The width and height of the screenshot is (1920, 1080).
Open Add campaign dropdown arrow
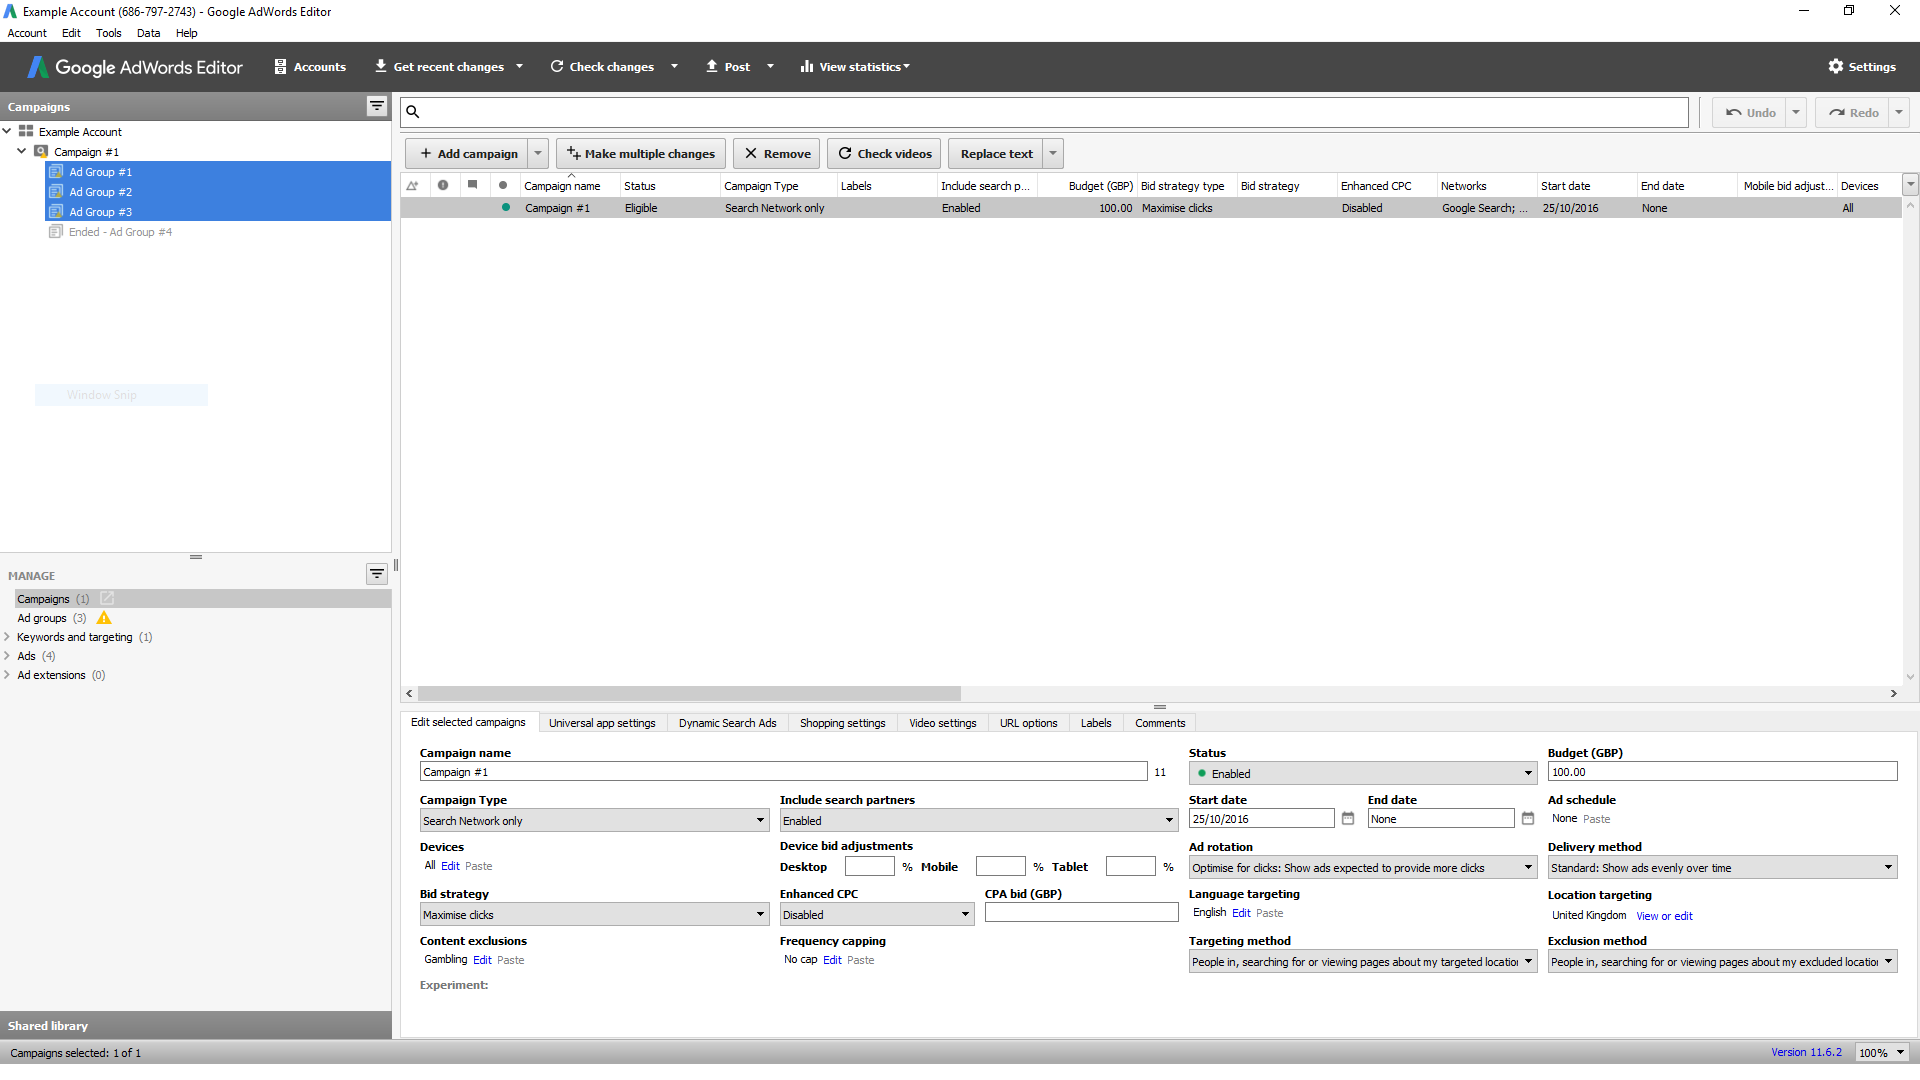pyautogui.click(x=538, y=154)
